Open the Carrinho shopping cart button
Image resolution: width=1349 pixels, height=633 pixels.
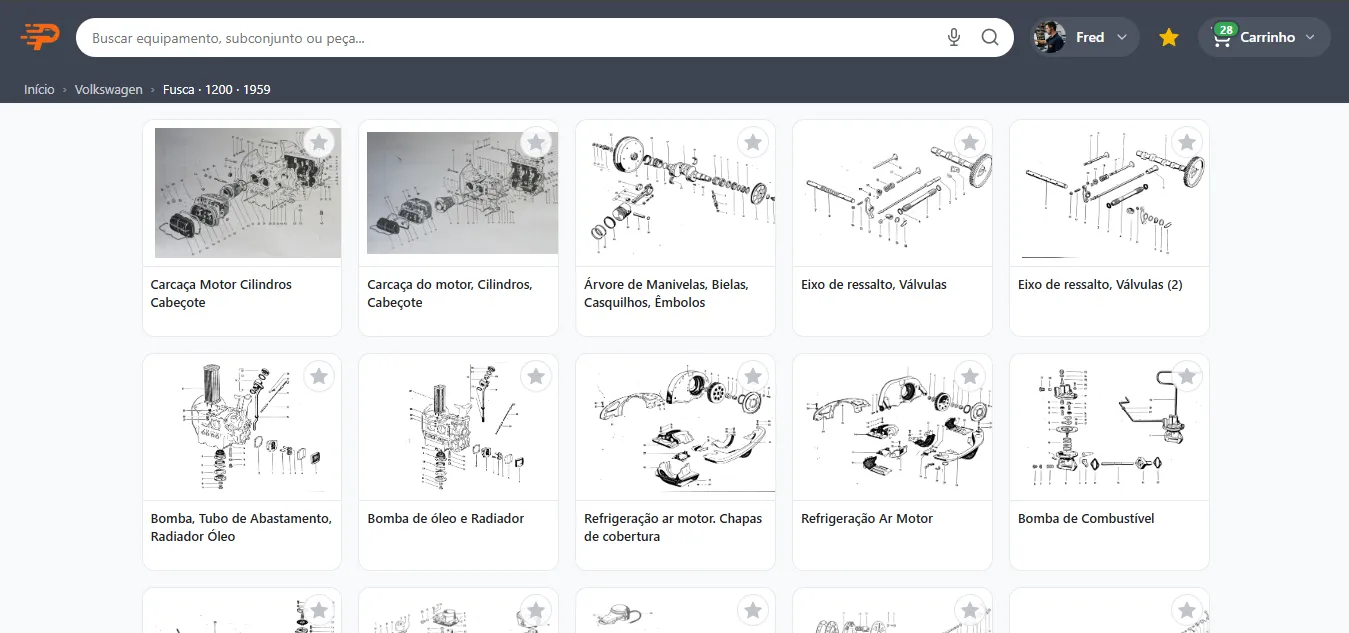1264,37
